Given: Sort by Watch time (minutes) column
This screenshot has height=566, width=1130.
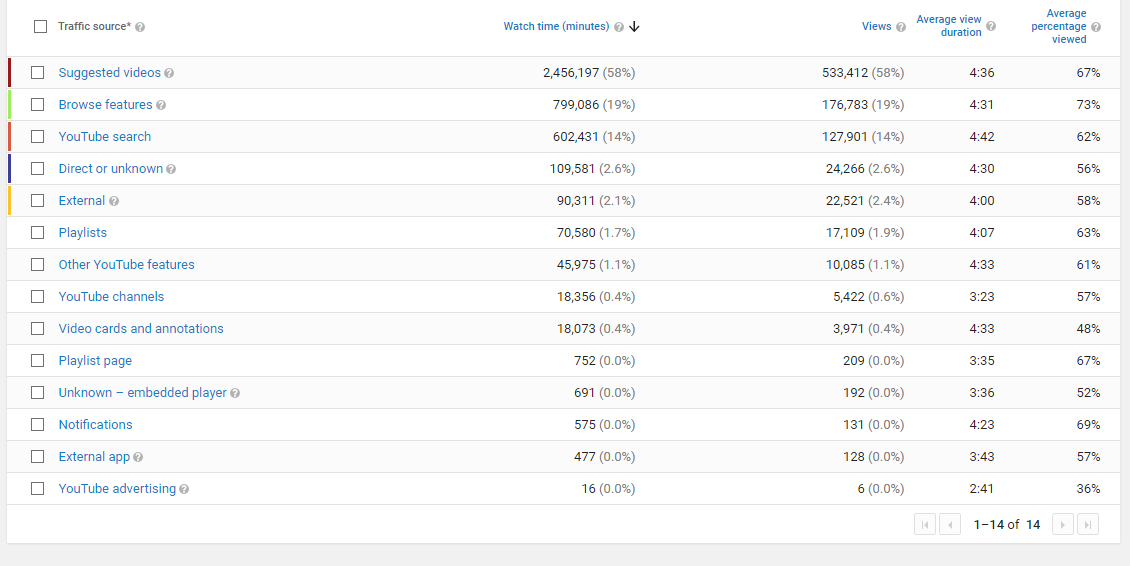Looking at the screenshot, I should point(556,26).
